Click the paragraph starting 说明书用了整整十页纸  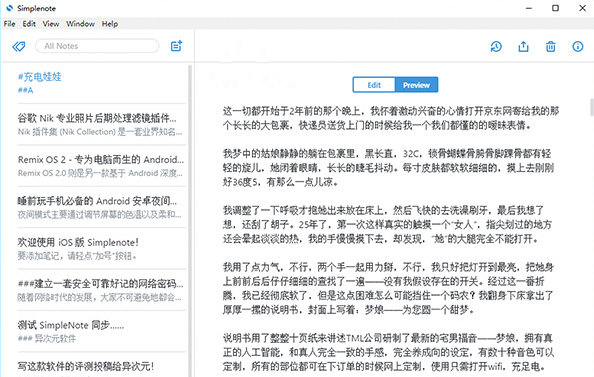coord(388,352)
